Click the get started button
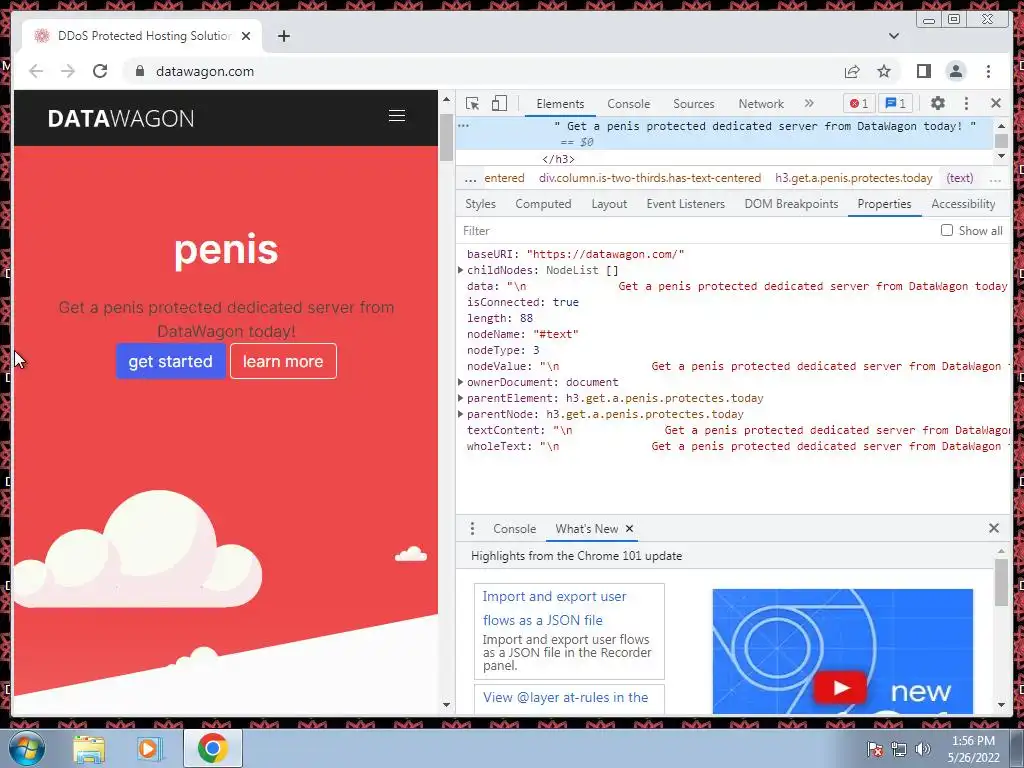The image size is (1024, 768). click(170, 361)
